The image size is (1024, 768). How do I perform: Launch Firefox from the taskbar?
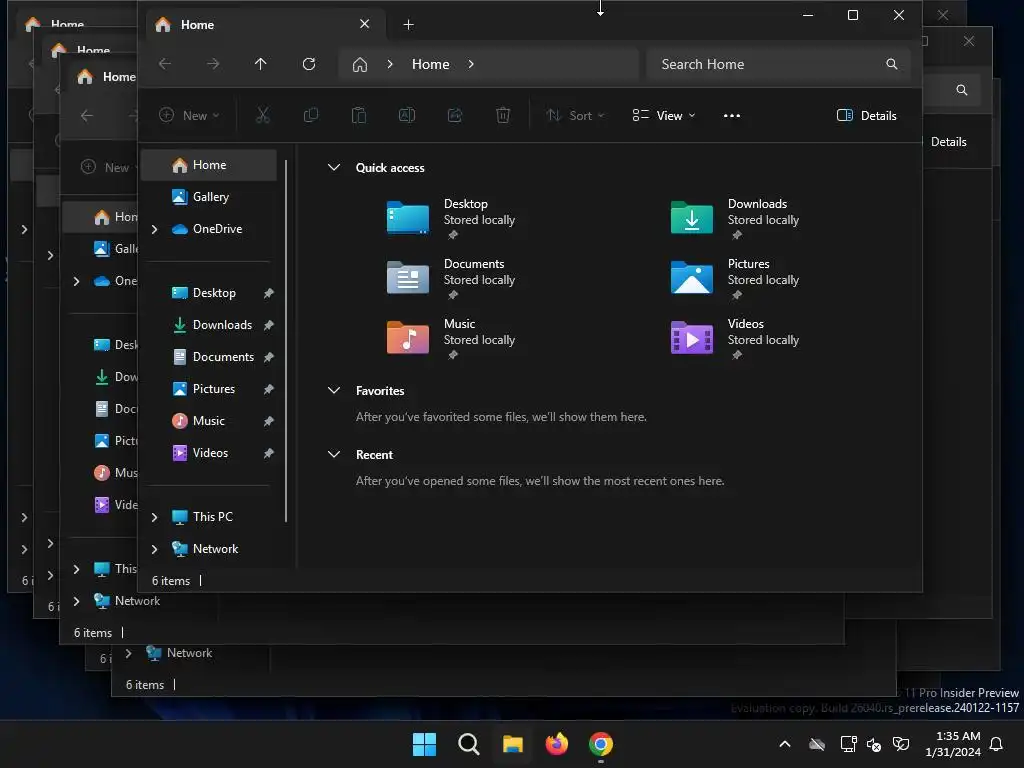coord(556,744)
